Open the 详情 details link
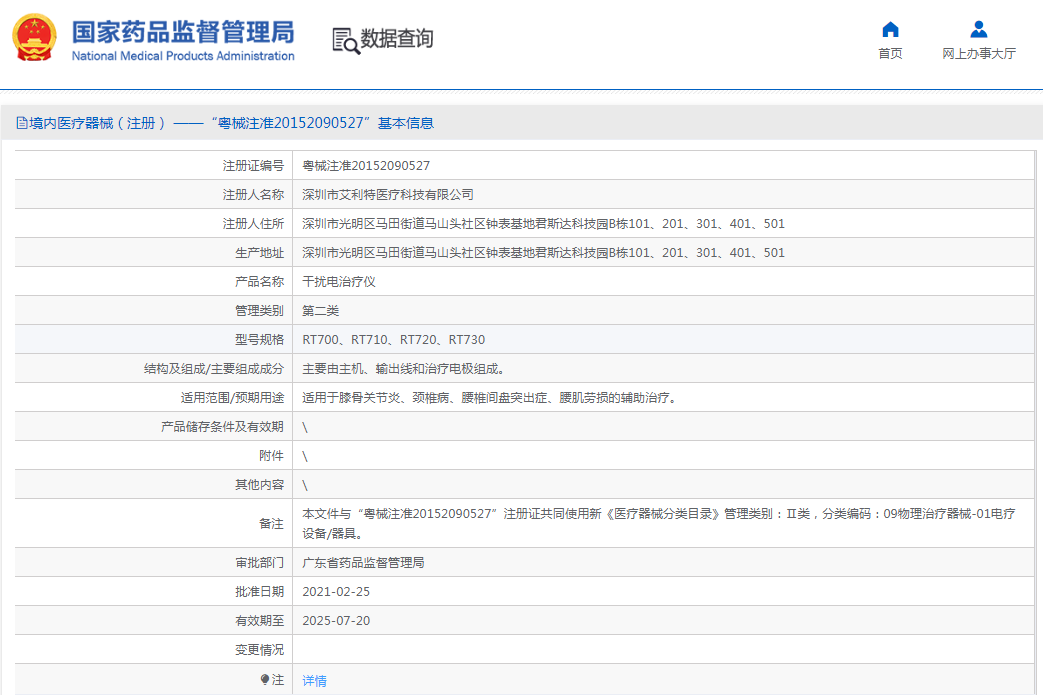 (314, 681)
